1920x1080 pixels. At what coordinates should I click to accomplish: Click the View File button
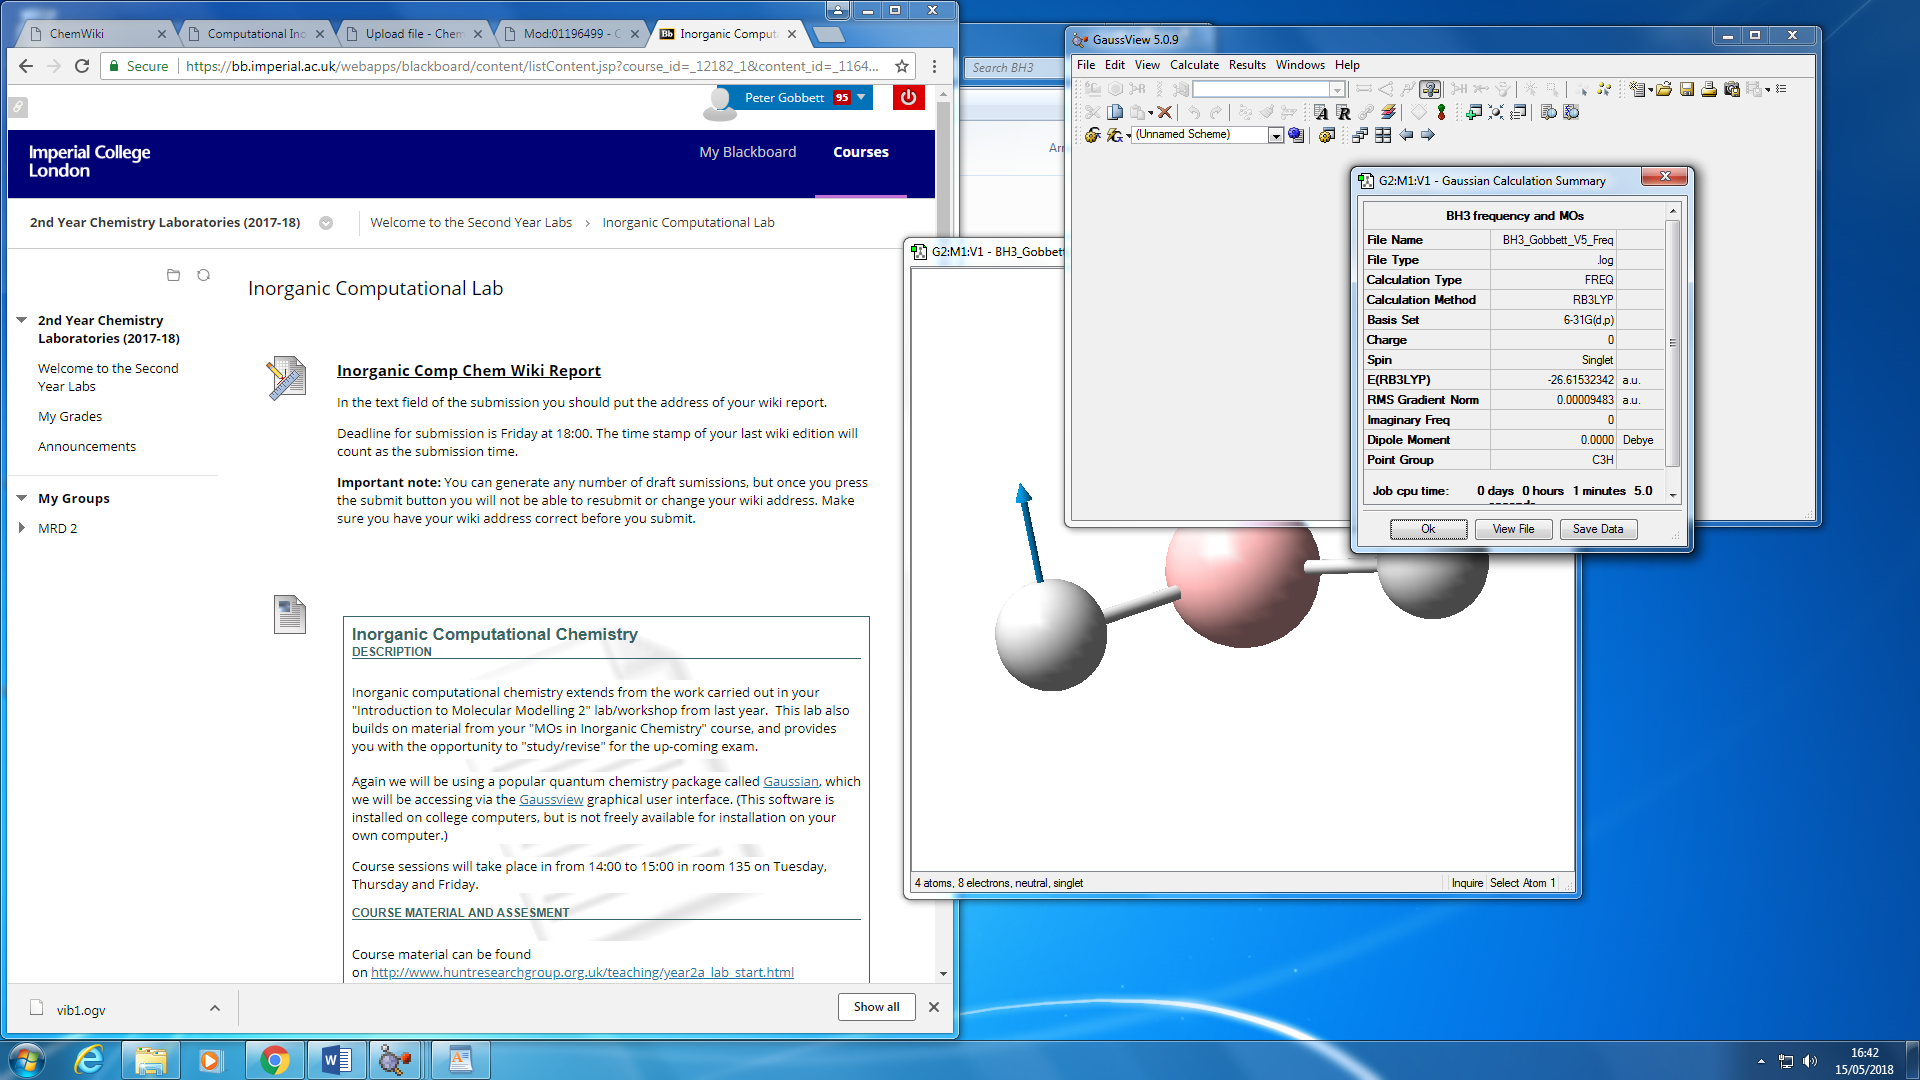click(x=1513, y=529)
